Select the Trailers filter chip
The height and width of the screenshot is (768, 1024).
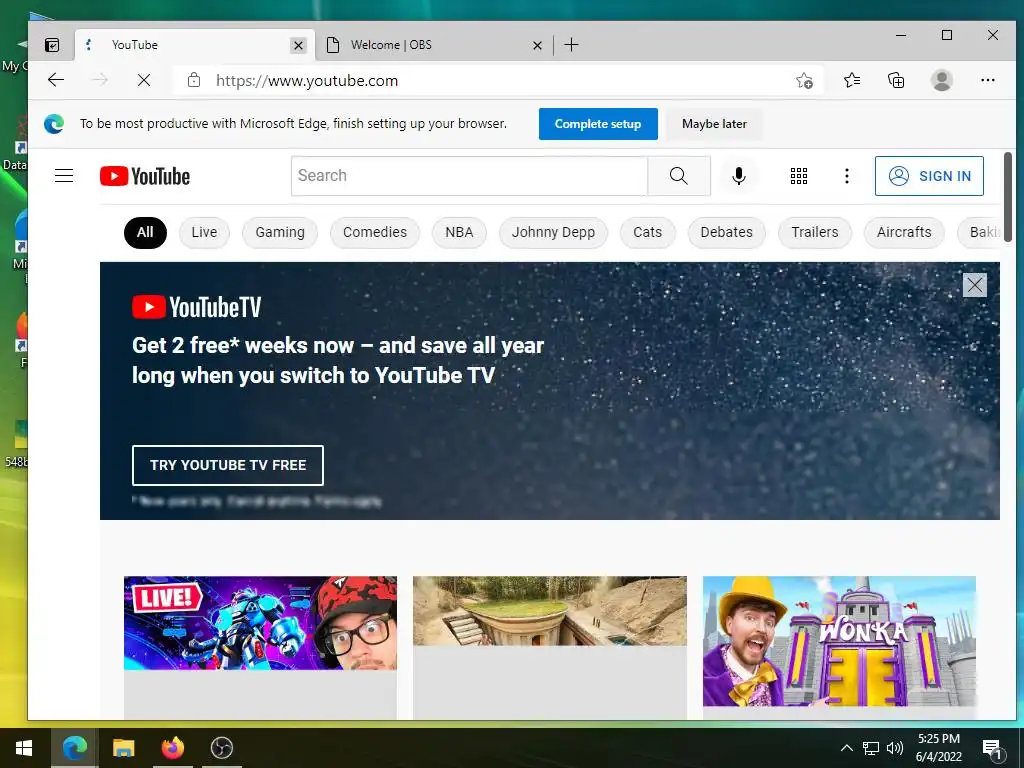coord(814,232)
